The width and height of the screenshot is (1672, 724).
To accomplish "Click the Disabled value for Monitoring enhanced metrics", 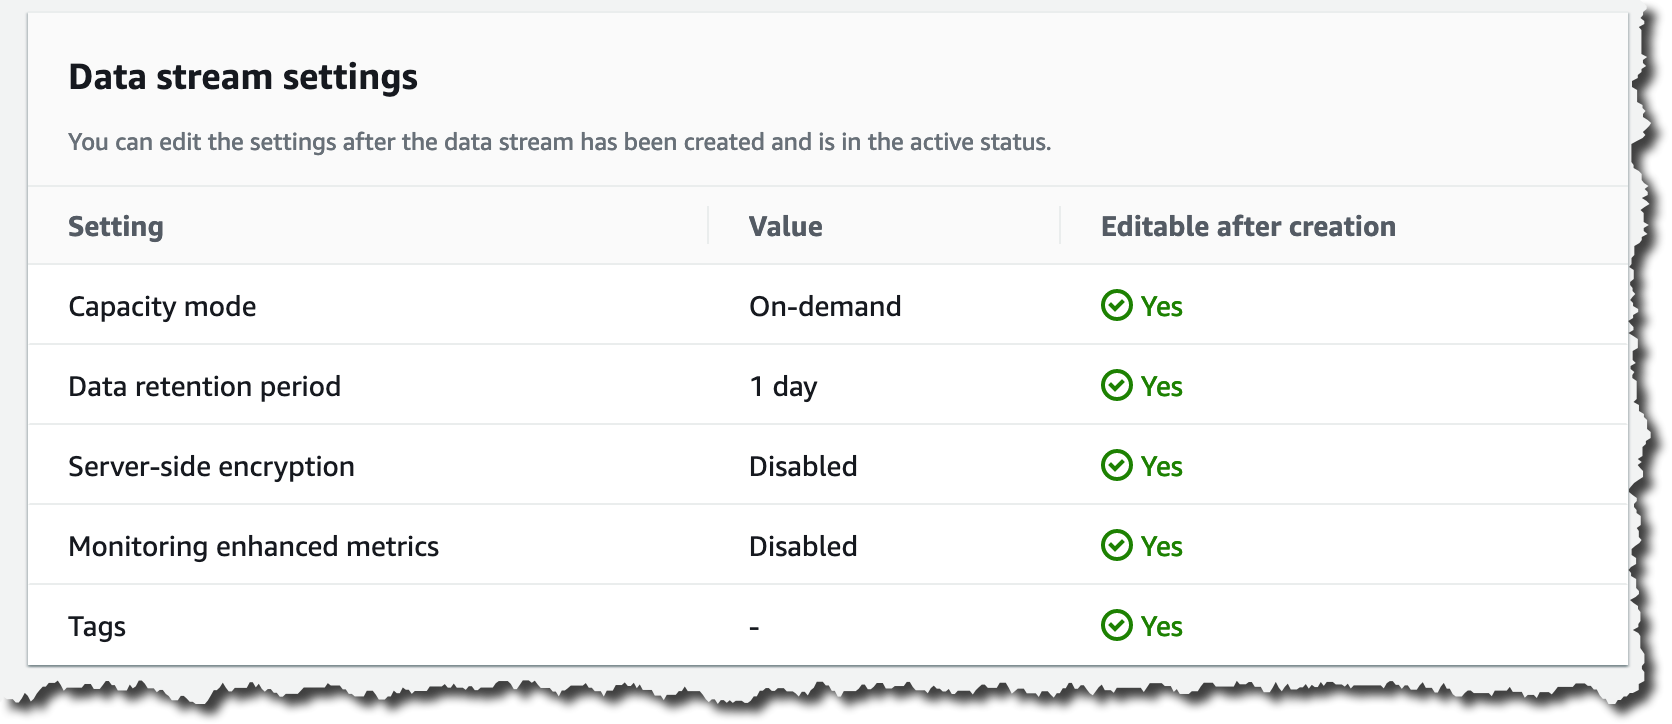I will (803, 547).
